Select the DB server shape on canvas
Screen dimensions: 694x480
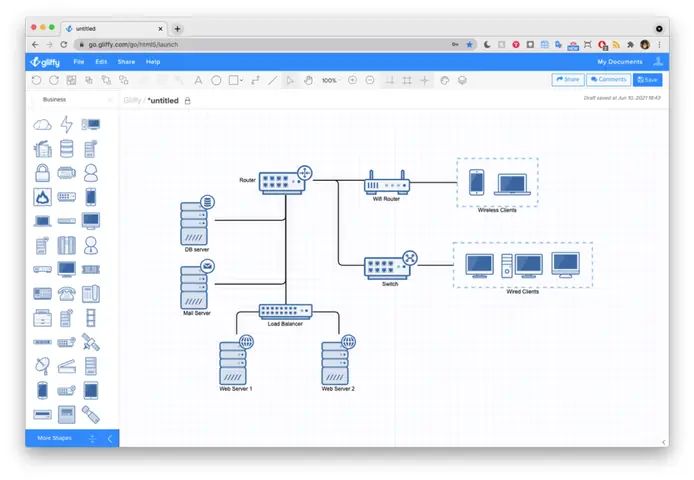coord(197,220)
